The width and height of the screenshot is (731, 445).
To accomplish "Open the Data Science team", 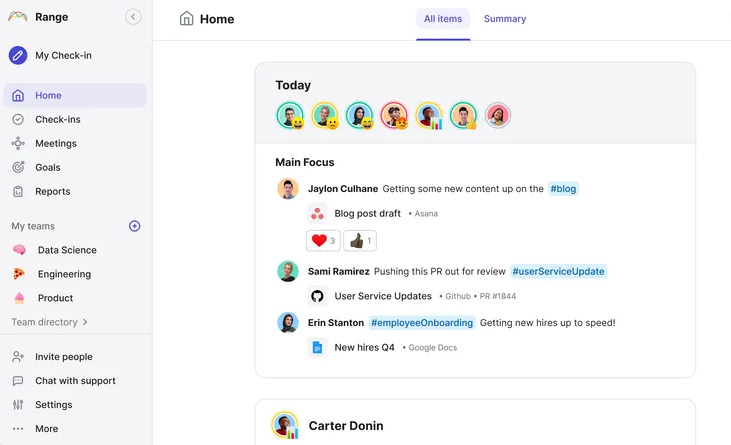I will point(67,250).
